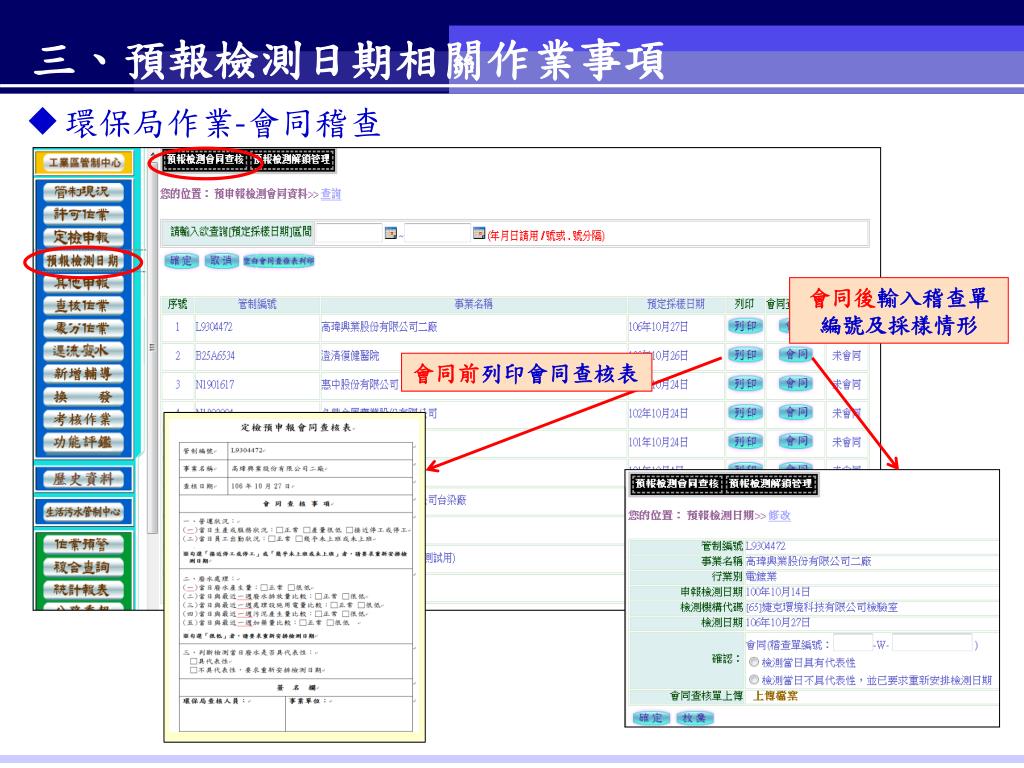
Task: Open 新增輔導 sidebar item
Action: click(x=83, y=374)
